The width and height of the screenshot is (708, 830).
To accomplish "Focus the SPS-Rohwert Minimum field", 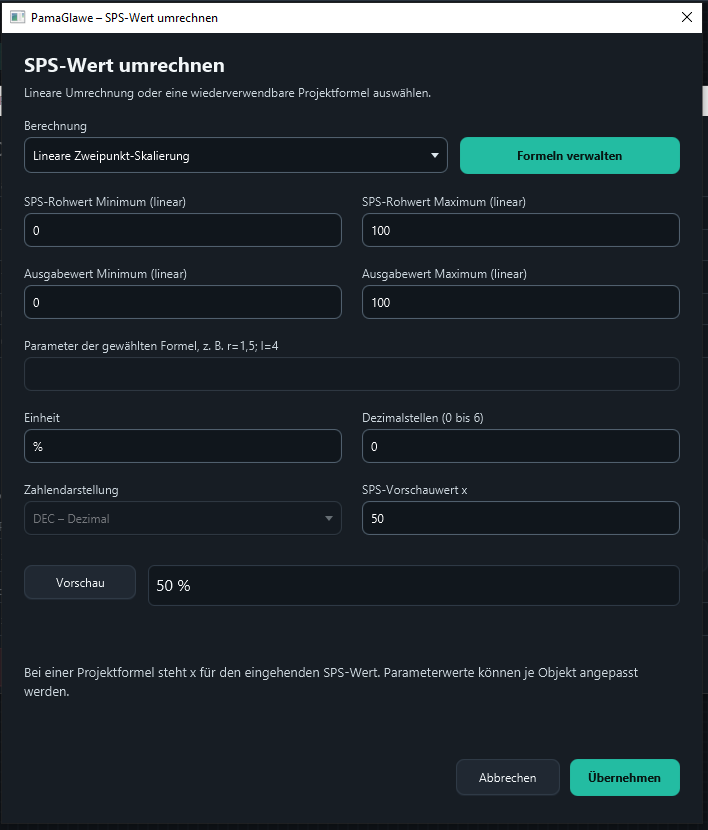I will (x=183, y=230).
